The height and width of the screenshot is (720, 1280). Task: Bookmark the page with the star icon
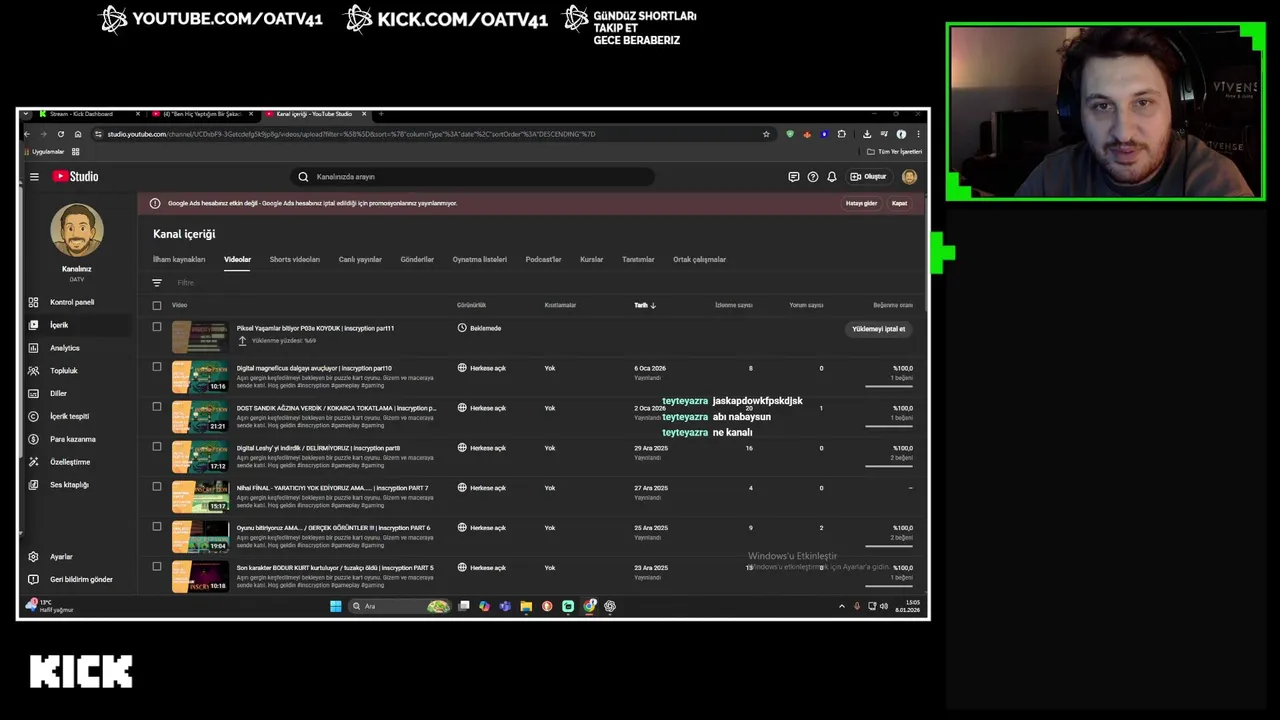(767, 134)
